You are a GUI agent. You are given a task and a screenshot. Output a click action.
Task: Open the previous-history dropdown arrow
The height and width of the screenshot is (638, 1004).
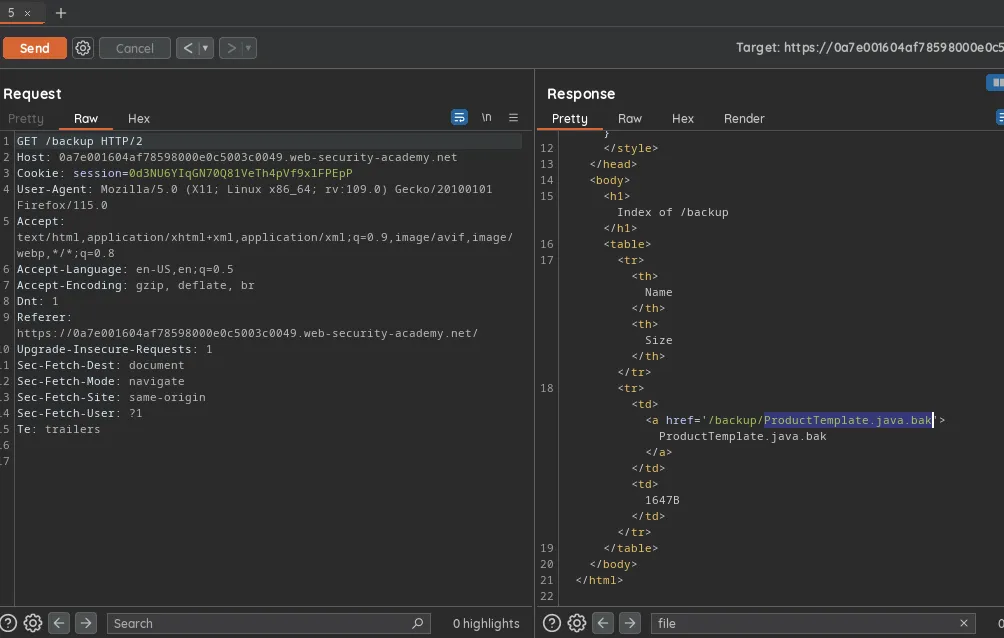(x=206, y=48)
